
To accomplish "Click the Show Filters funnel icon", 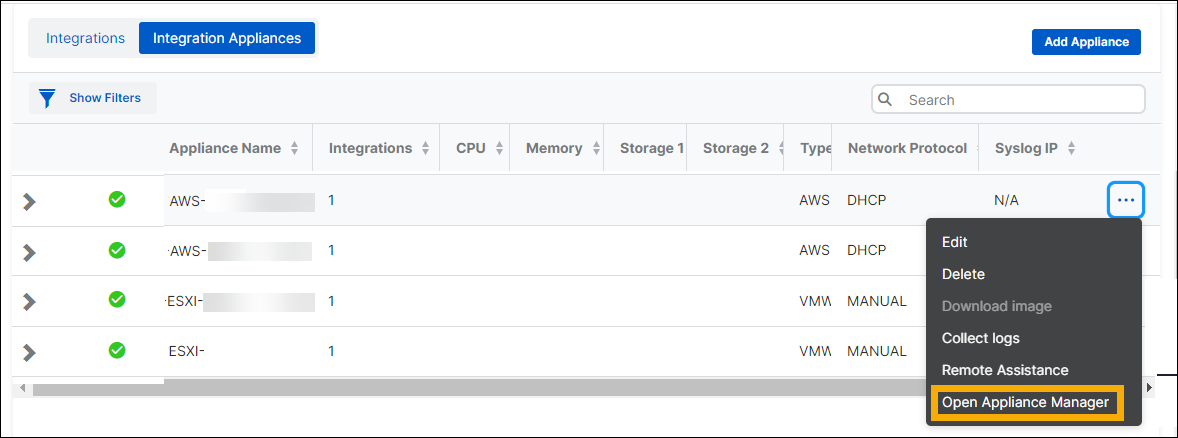I will pos(46,98).
